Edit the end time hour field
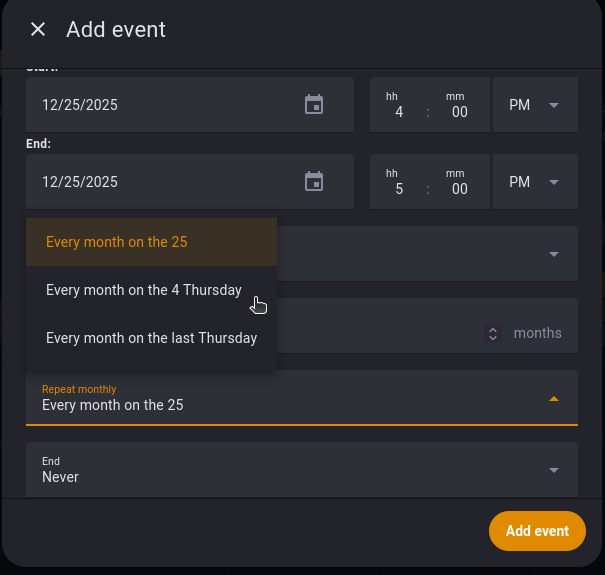Screen dimensions: 605x575 tap(398, 189)
